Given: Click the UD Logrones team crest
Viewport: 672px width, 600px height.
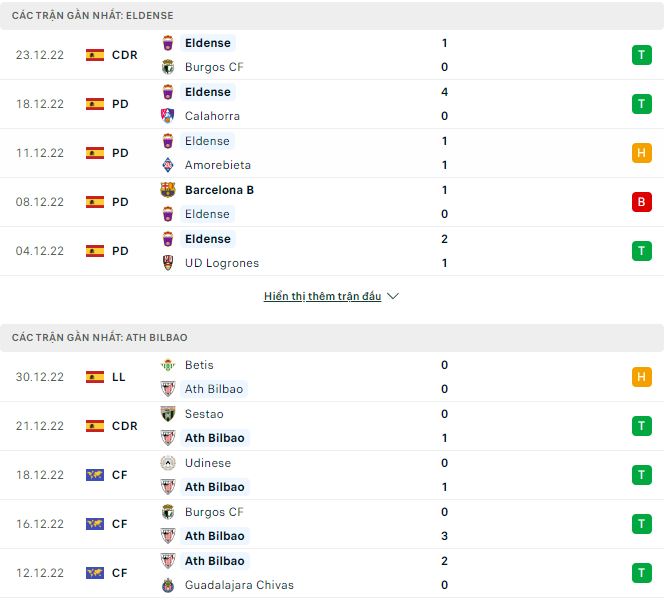Looking at the screenshot, I should pos(168,263).
